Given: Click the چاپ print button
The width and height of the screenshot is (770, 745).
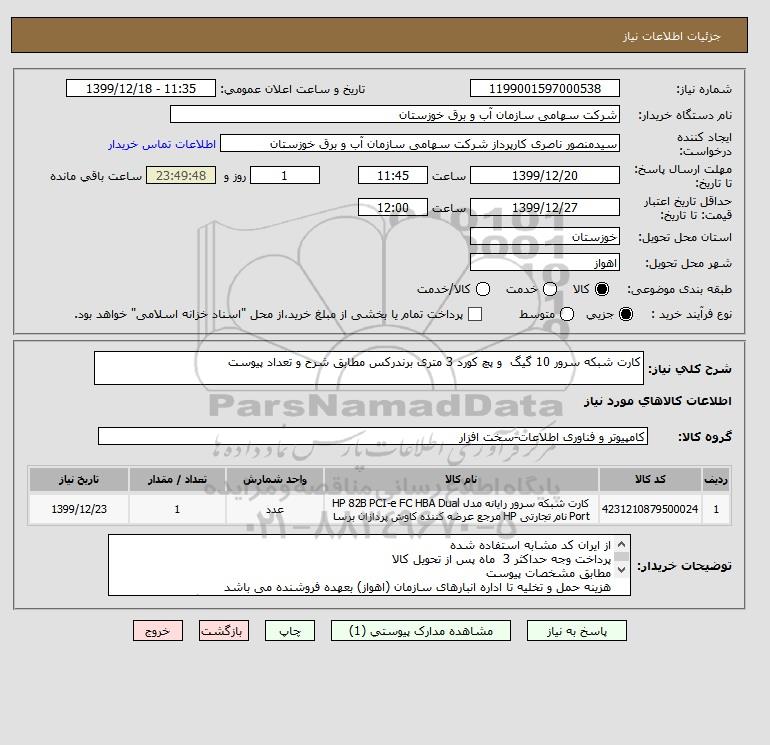Looking at the screenshot, I should pyautogui.click(x=290, y=631).
